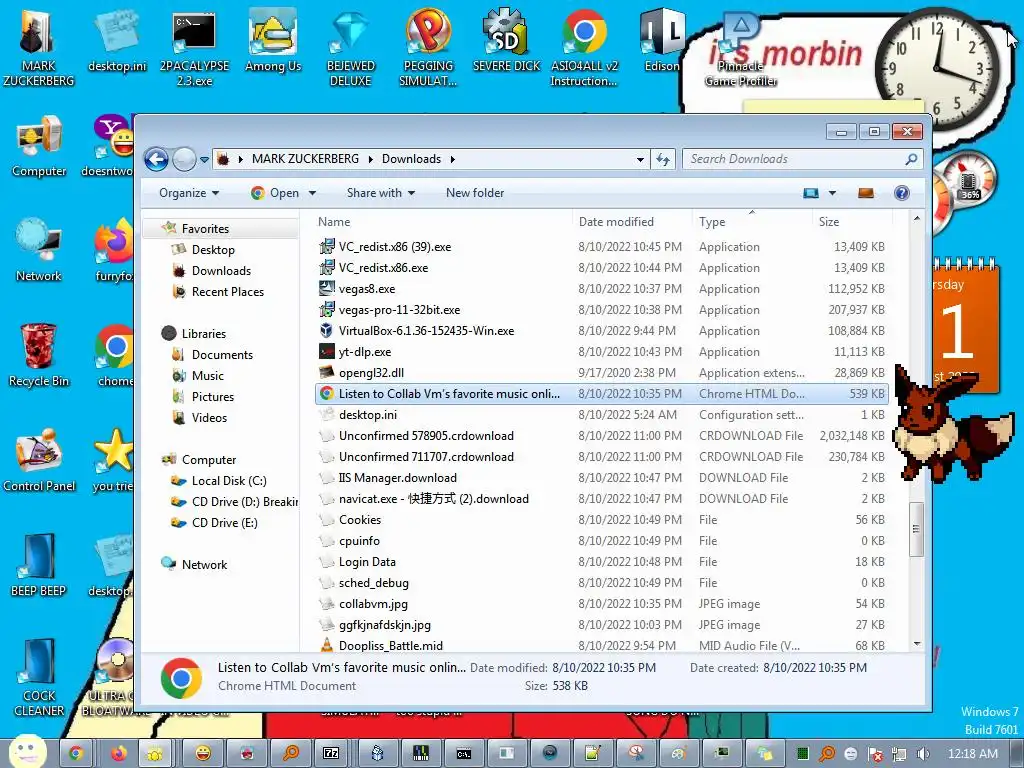
Task: Select the IIS Manager.download file
Action: [x=601, y=477]
